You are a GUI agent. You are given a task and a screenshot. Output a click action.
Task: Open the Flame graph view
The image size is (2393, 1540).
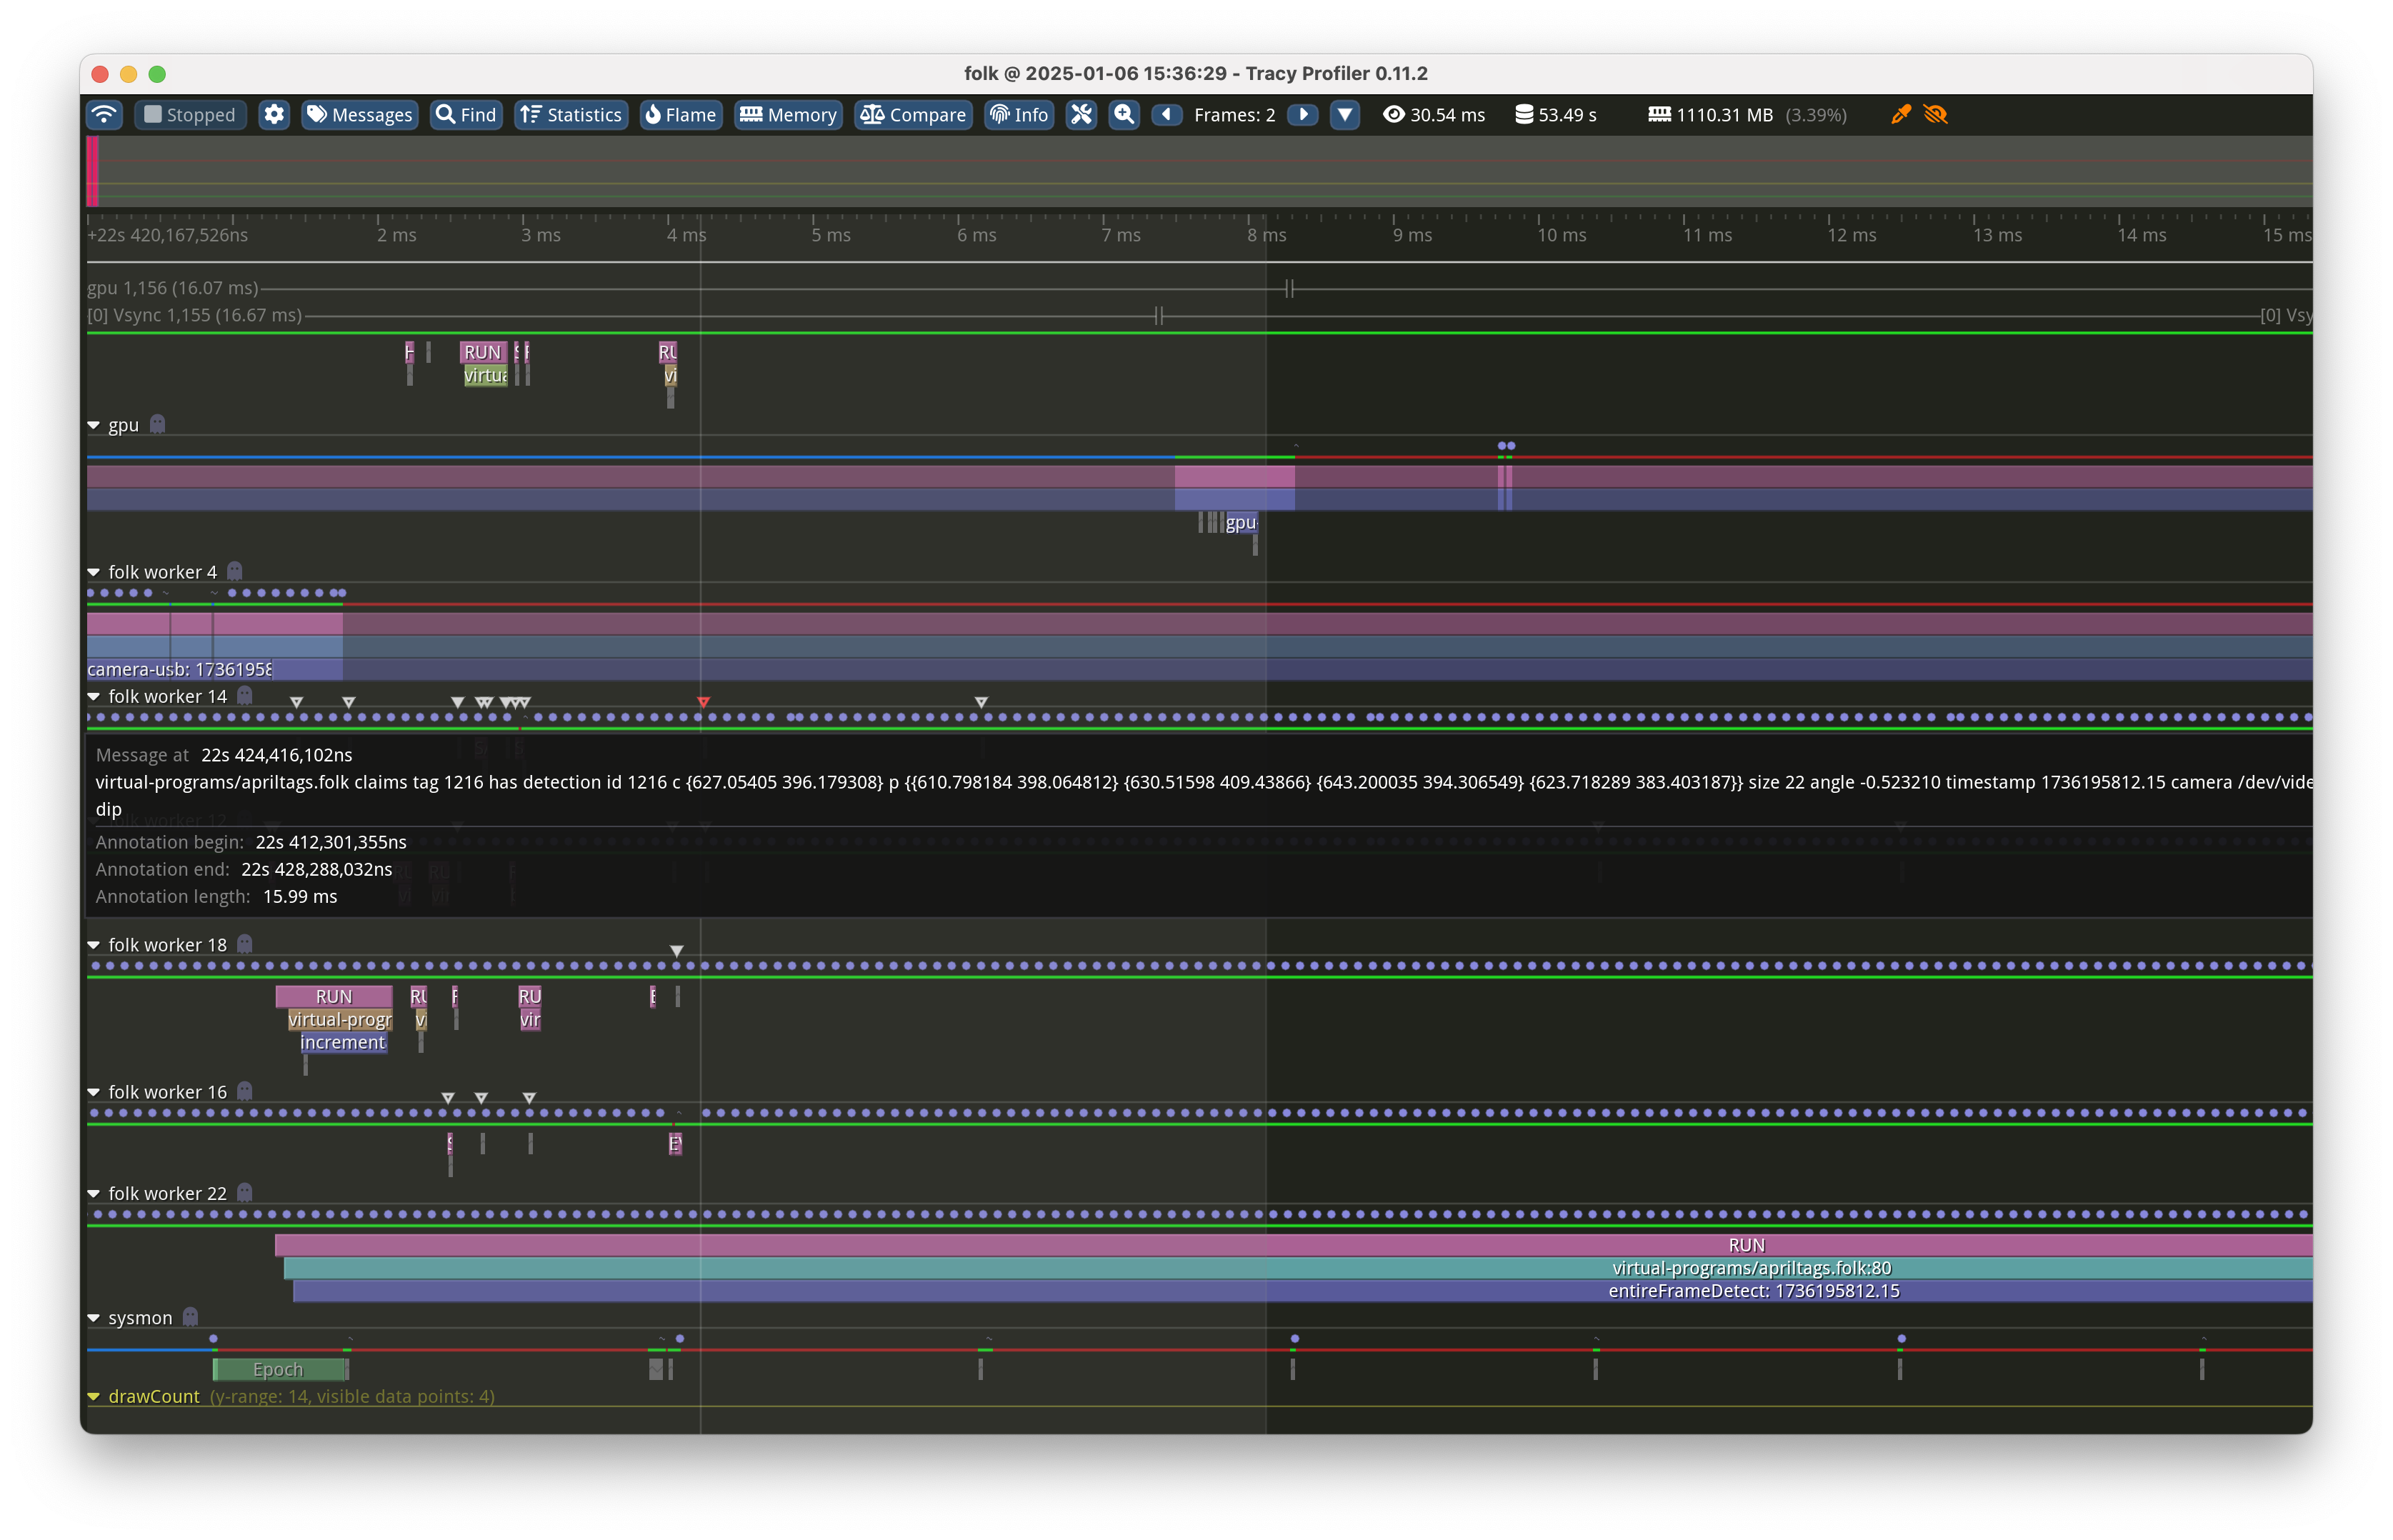point(680,115)
